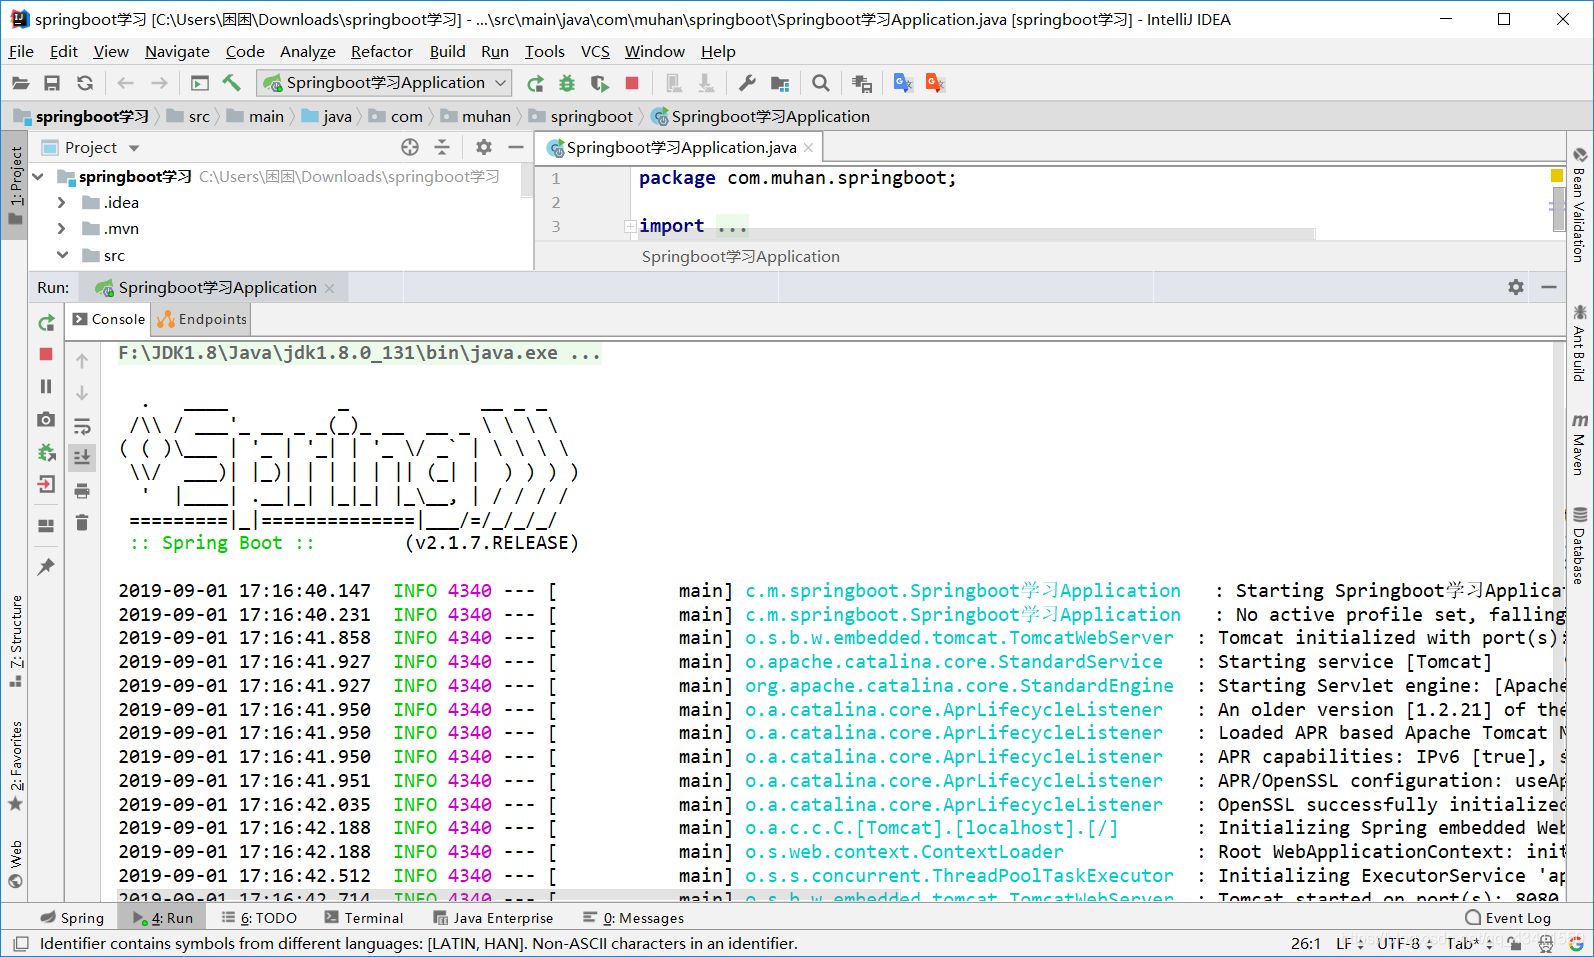Screen dimensions: 1594x957
Task: Open the Spring tool window
Action: coord(72,918)
